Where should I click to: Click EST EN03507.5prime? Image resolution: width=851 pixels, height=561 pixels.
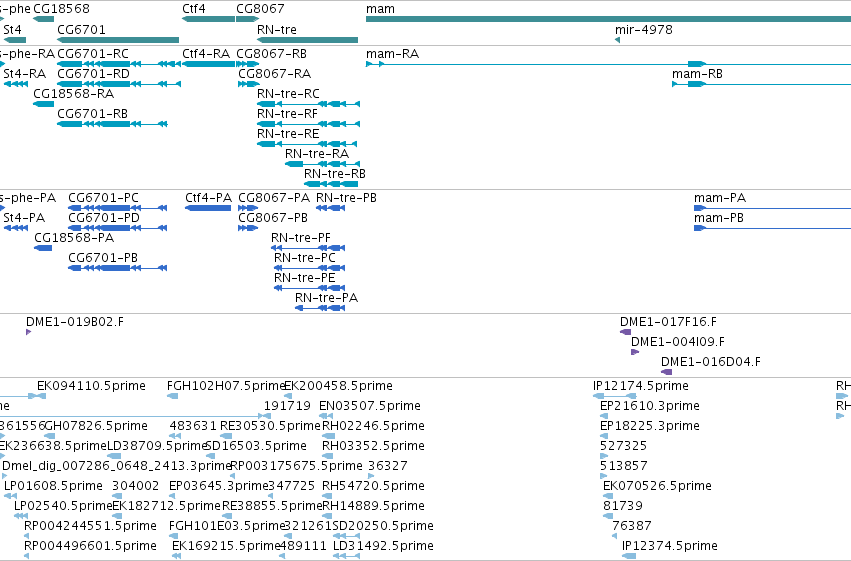point(326,417)
